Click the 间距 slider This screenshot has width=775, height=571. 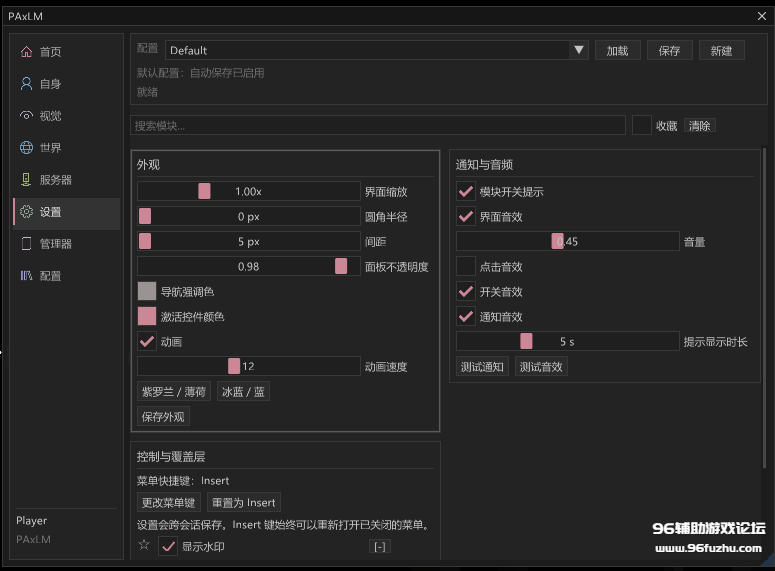(x=249, y=241)
